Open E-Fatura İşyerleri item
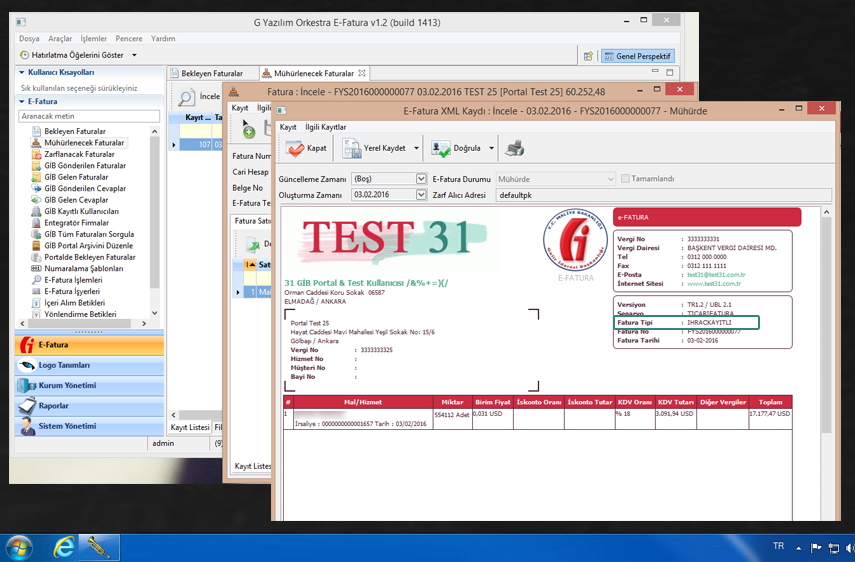Viewport: 855px width, 562px height. point(72,291)
